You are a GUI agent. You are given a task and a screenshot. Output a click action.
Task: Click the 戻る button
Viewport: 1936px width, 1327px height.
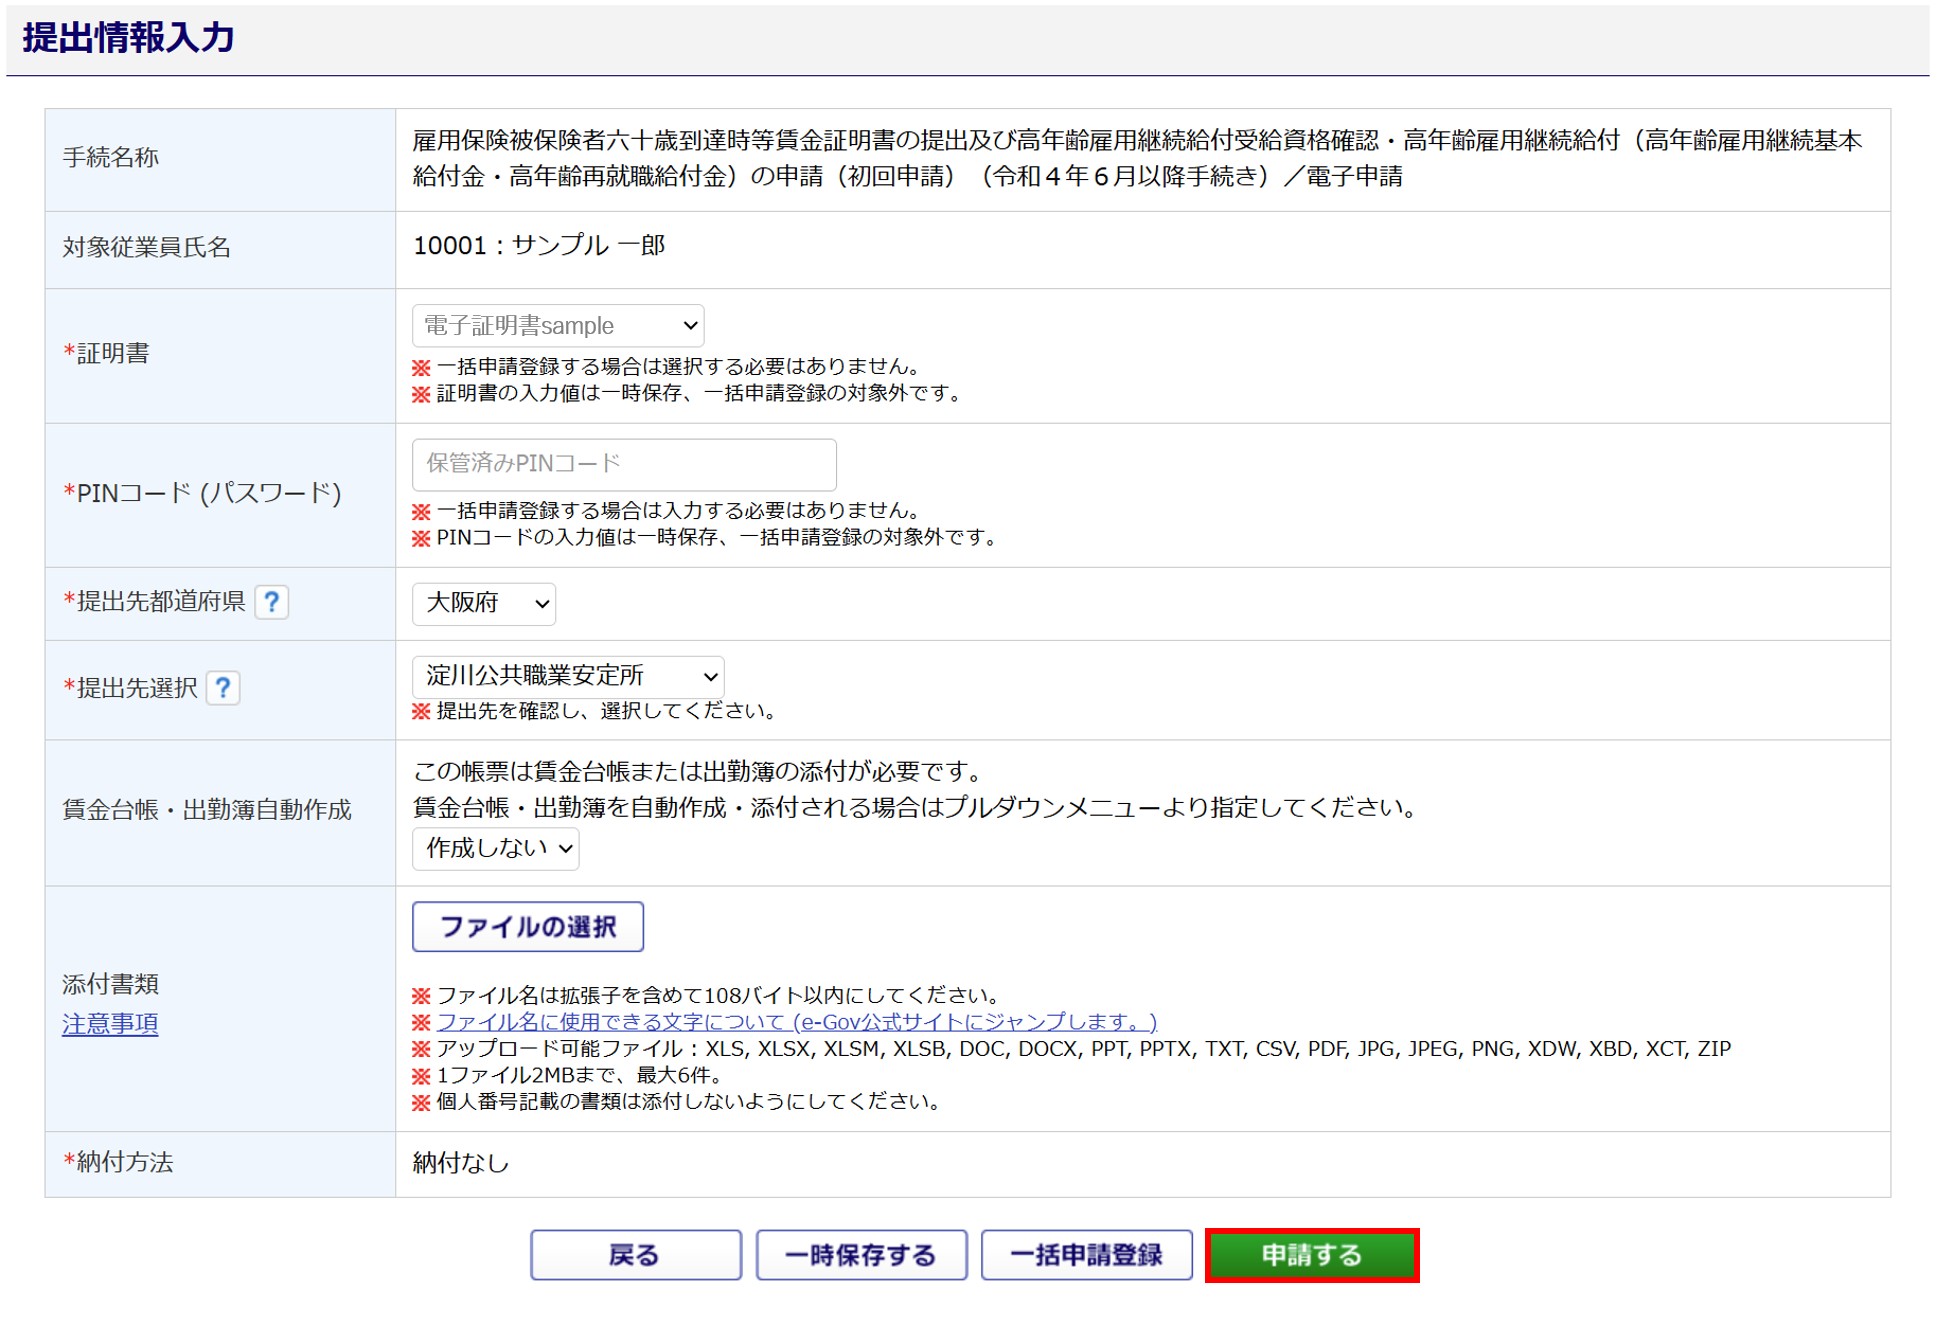[x=635, y=1255]
